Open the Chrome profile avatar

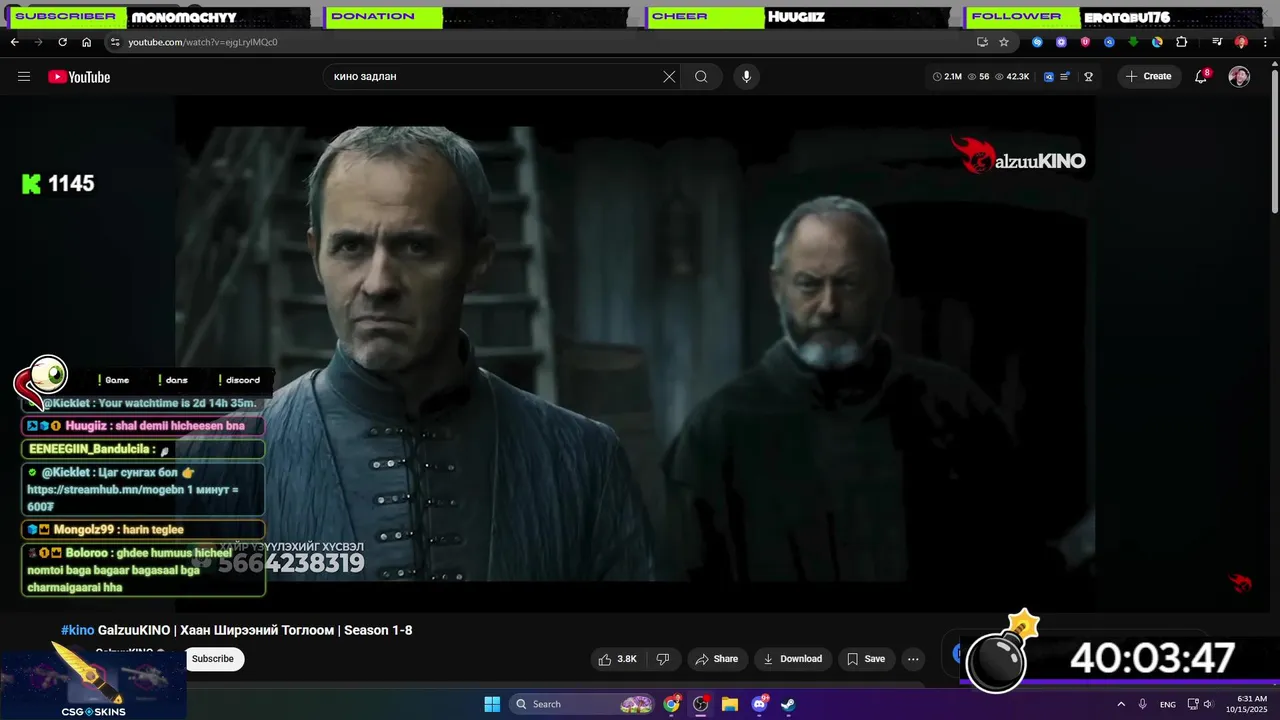[x=1241, y=42]
